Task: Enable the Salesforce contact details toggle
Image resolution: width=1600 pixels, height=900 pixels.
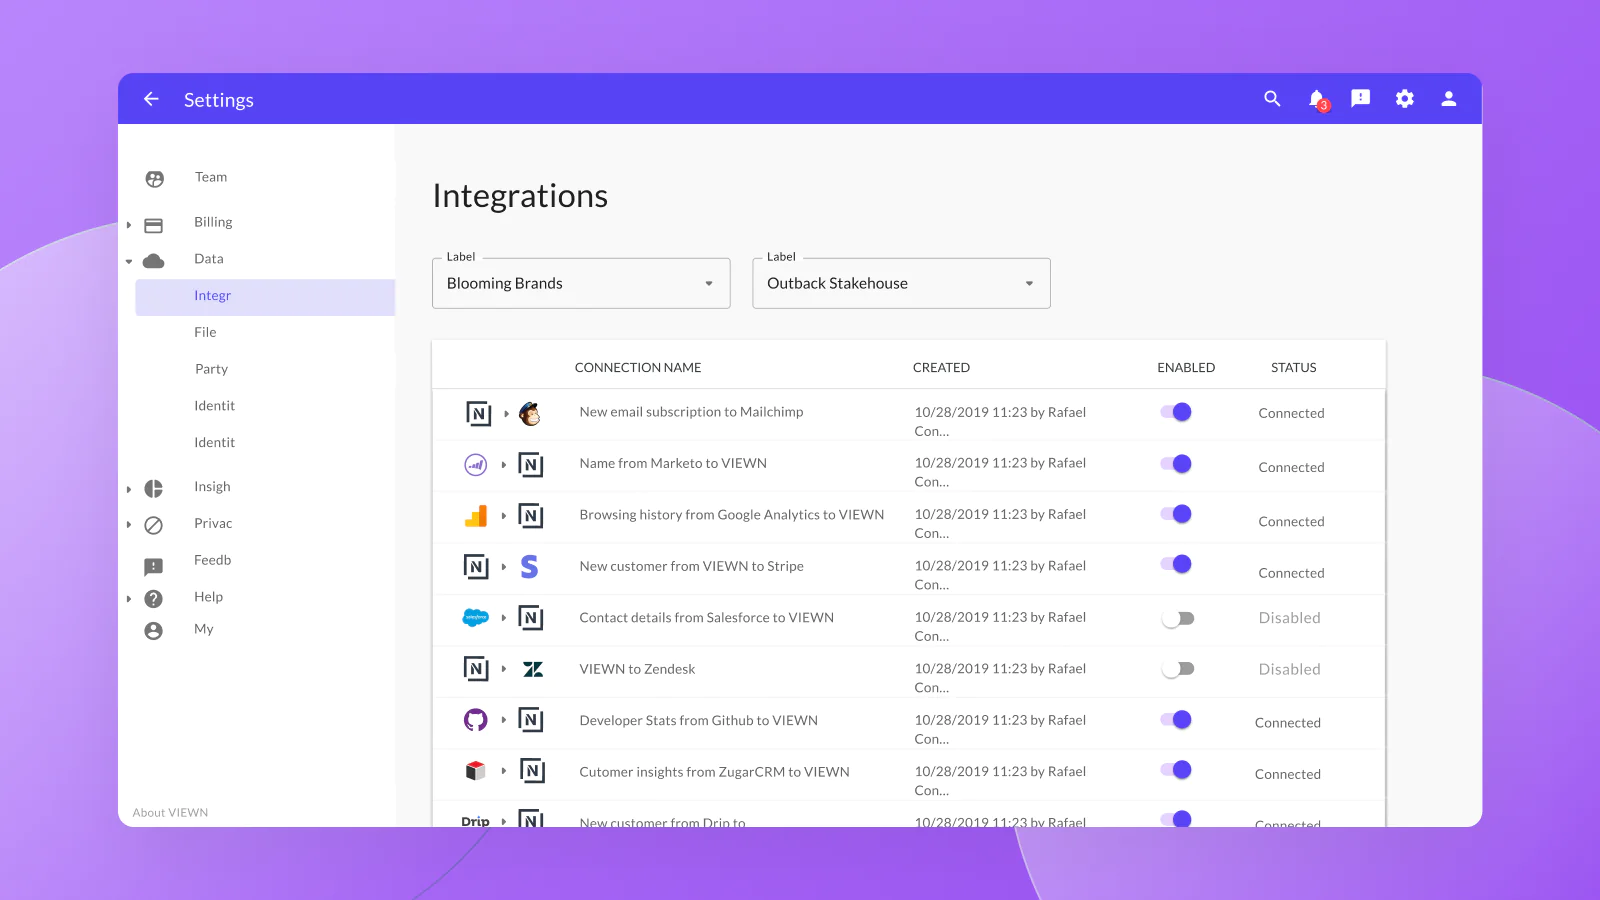Action: point(1177,619)
